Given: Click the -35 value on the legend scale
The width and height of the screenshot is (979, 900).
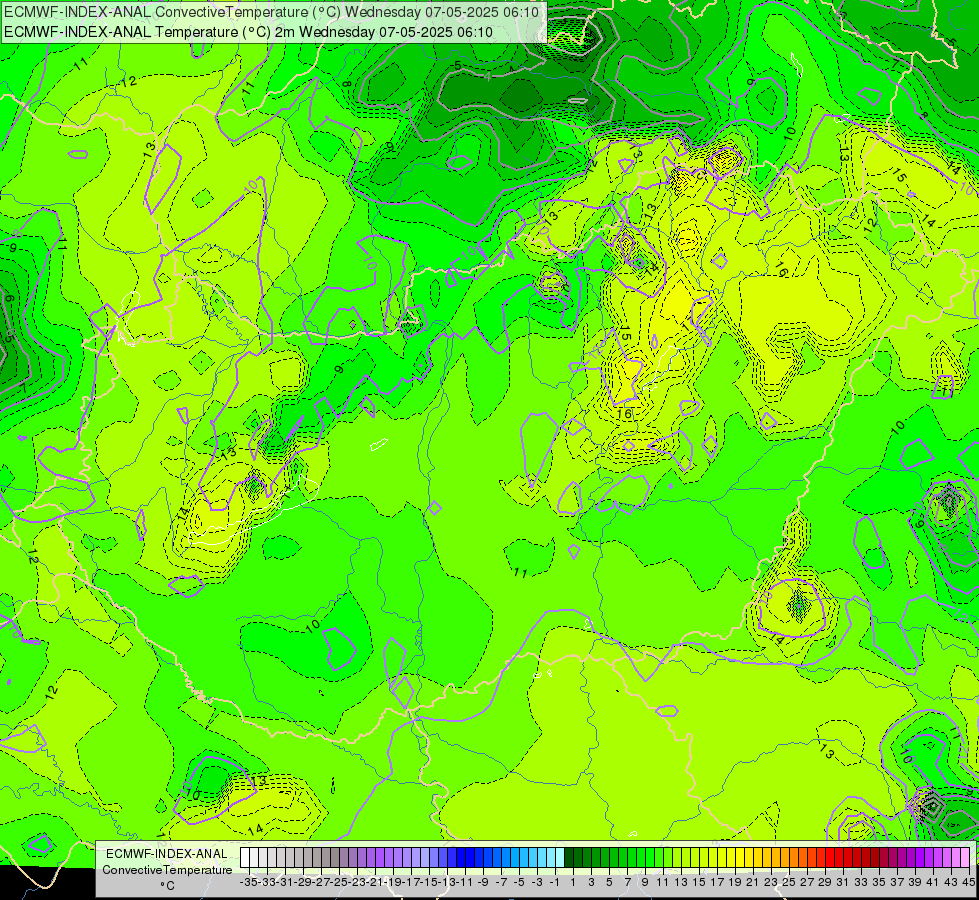Looking at the screenshot, I should tap(248, 882).
